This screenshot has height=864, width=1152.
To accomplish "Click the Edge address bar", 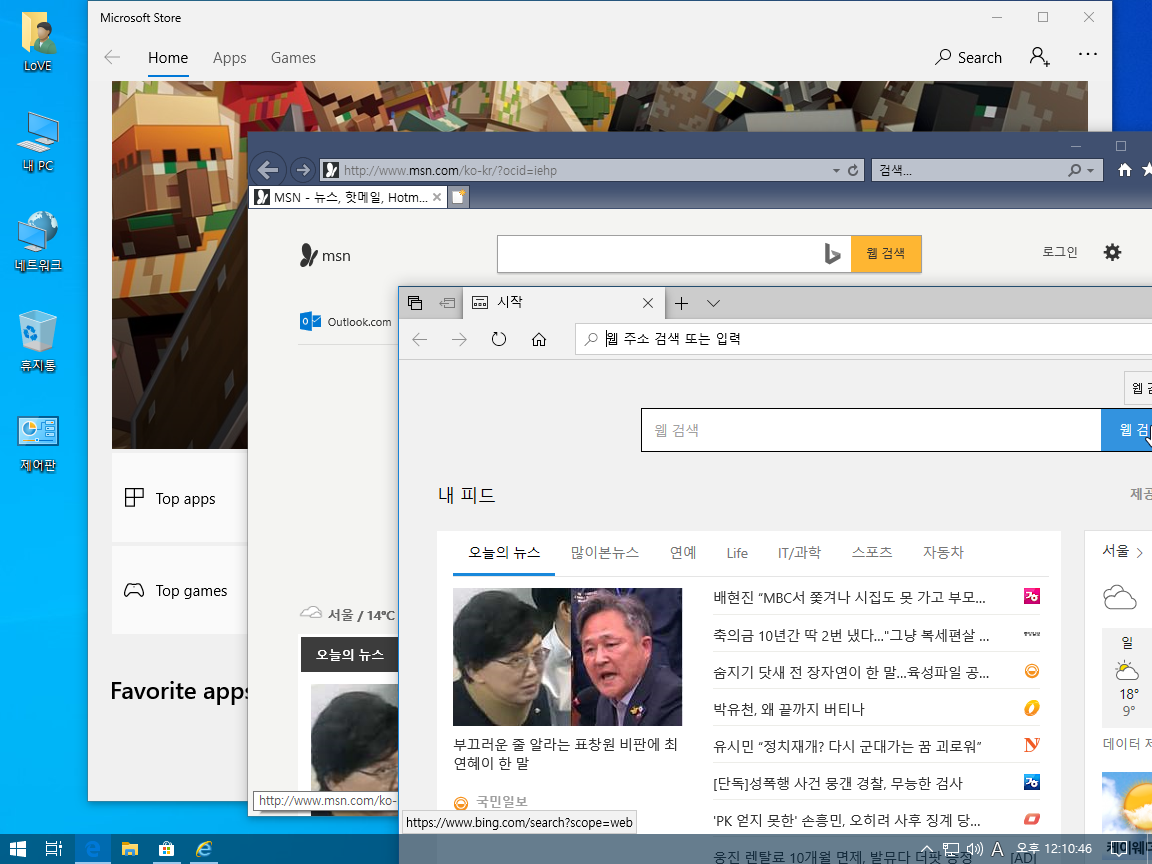I will click(864, 339).
